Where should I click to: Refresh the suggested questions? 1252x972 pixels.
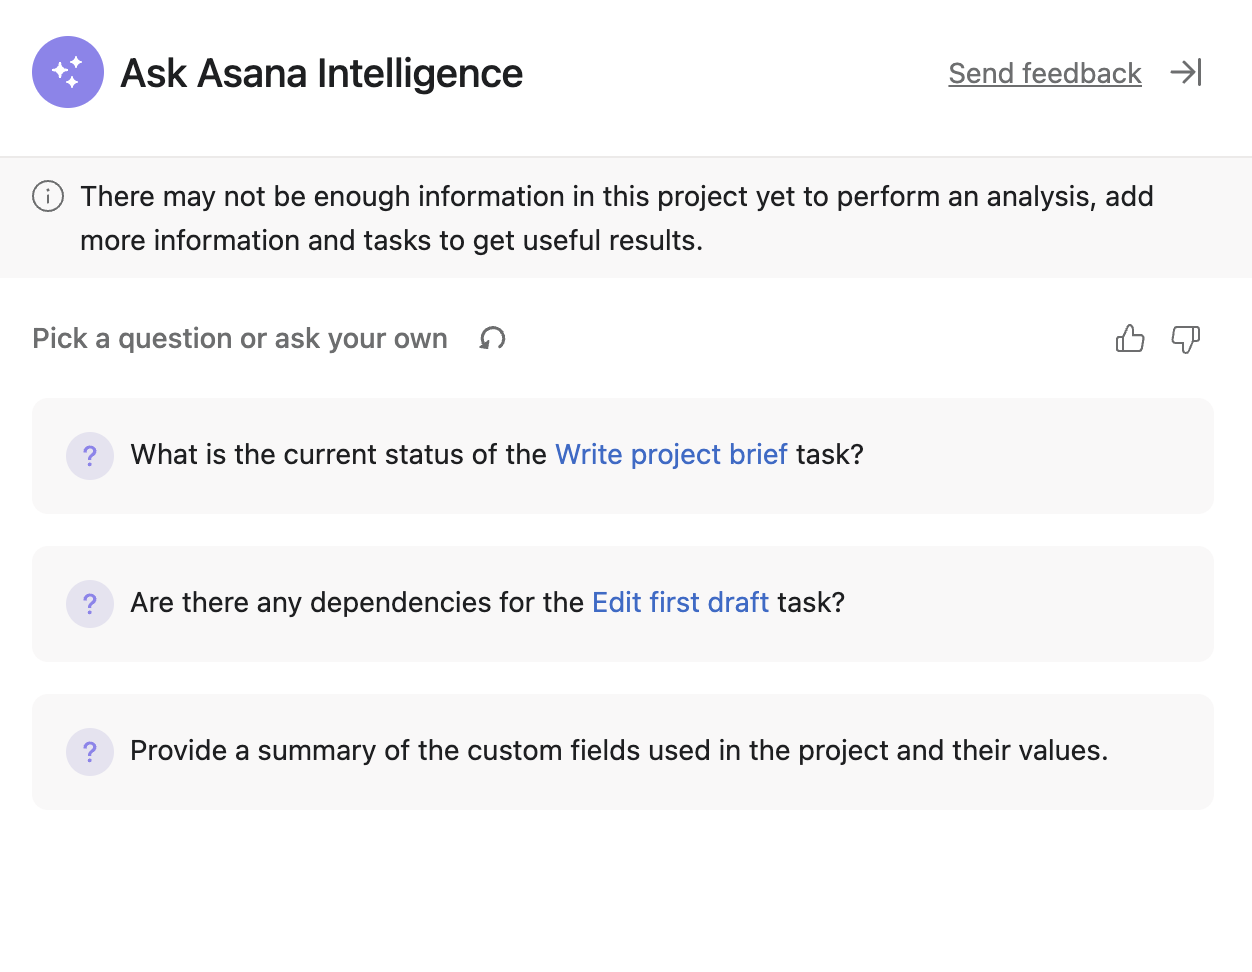[x=492, y=339]
